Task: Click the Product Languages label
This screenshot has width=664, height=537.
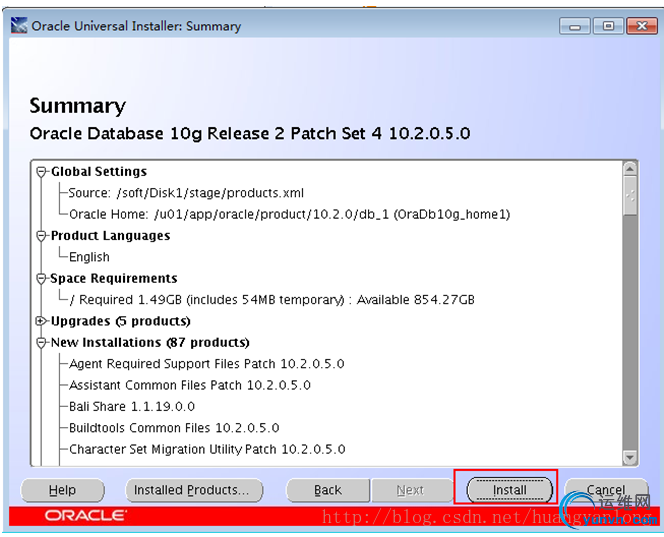Action: pos(111,235)
